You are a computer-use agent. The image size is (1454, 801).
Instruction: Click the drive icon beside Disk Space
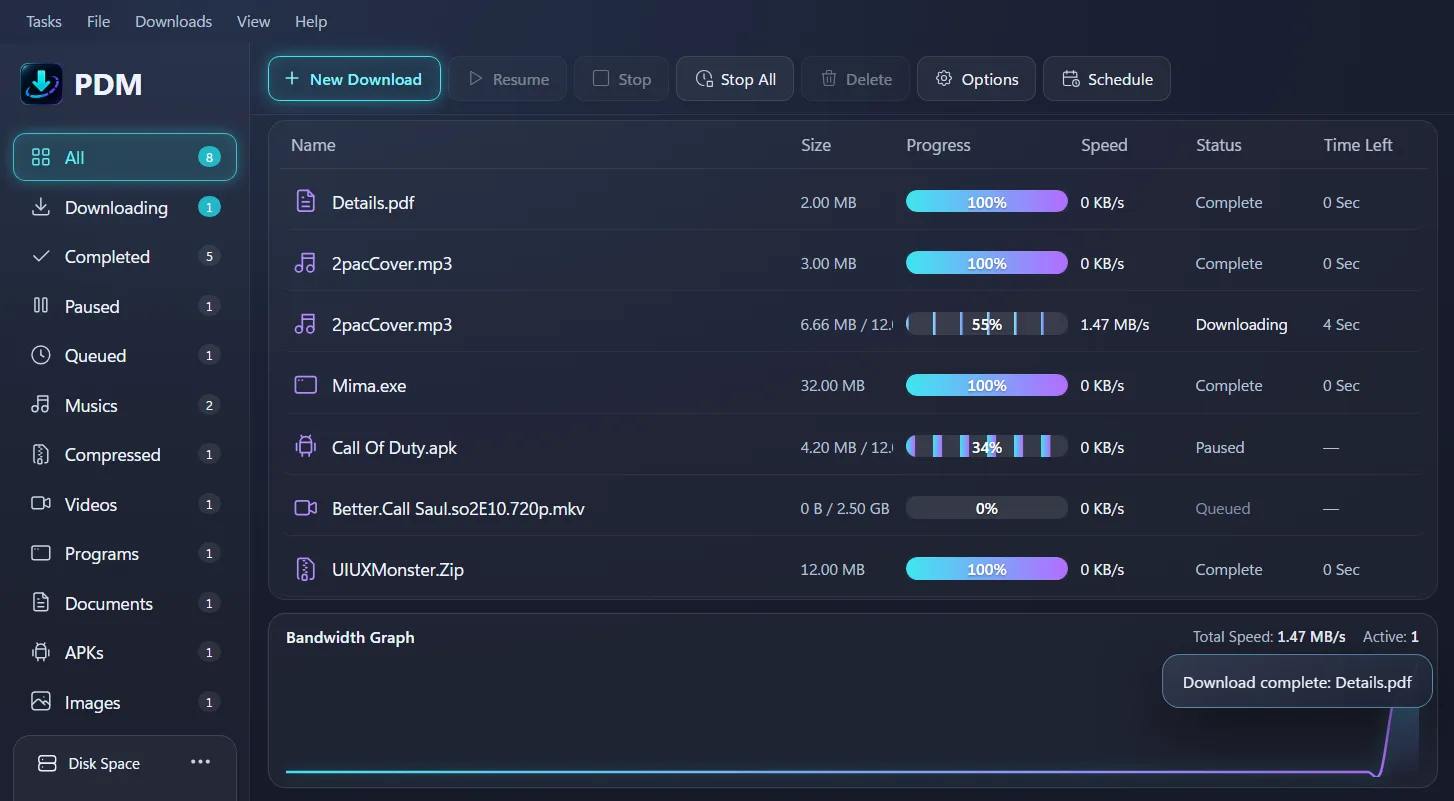coord(47,764)
